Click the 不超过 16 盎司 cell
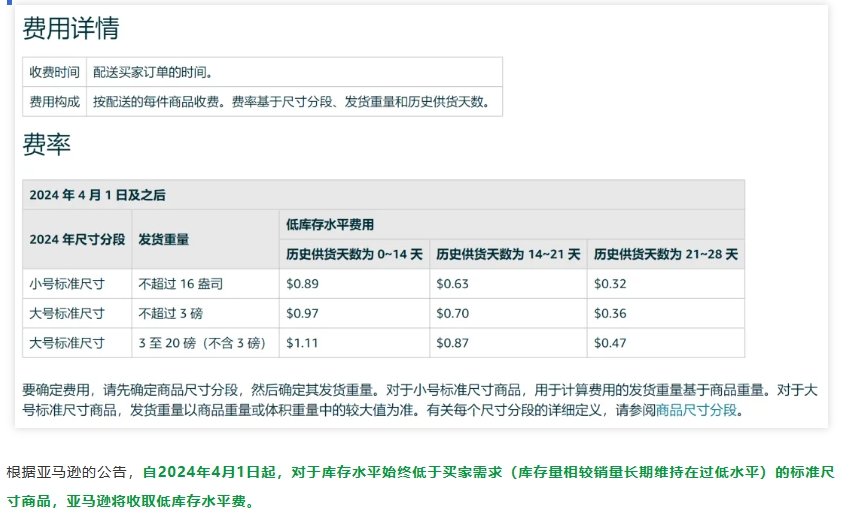Screen dimensions: 846x527 pos(206,284)
